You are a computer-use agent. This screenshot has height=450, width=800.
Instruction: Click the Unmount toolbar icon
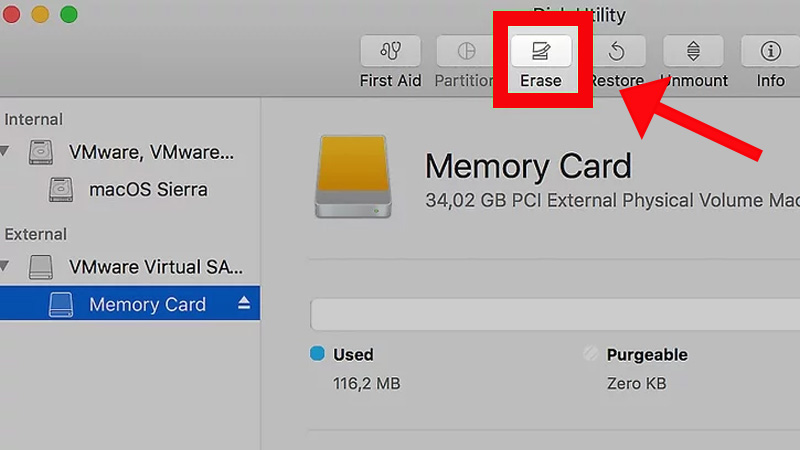[x=693, y=51]
